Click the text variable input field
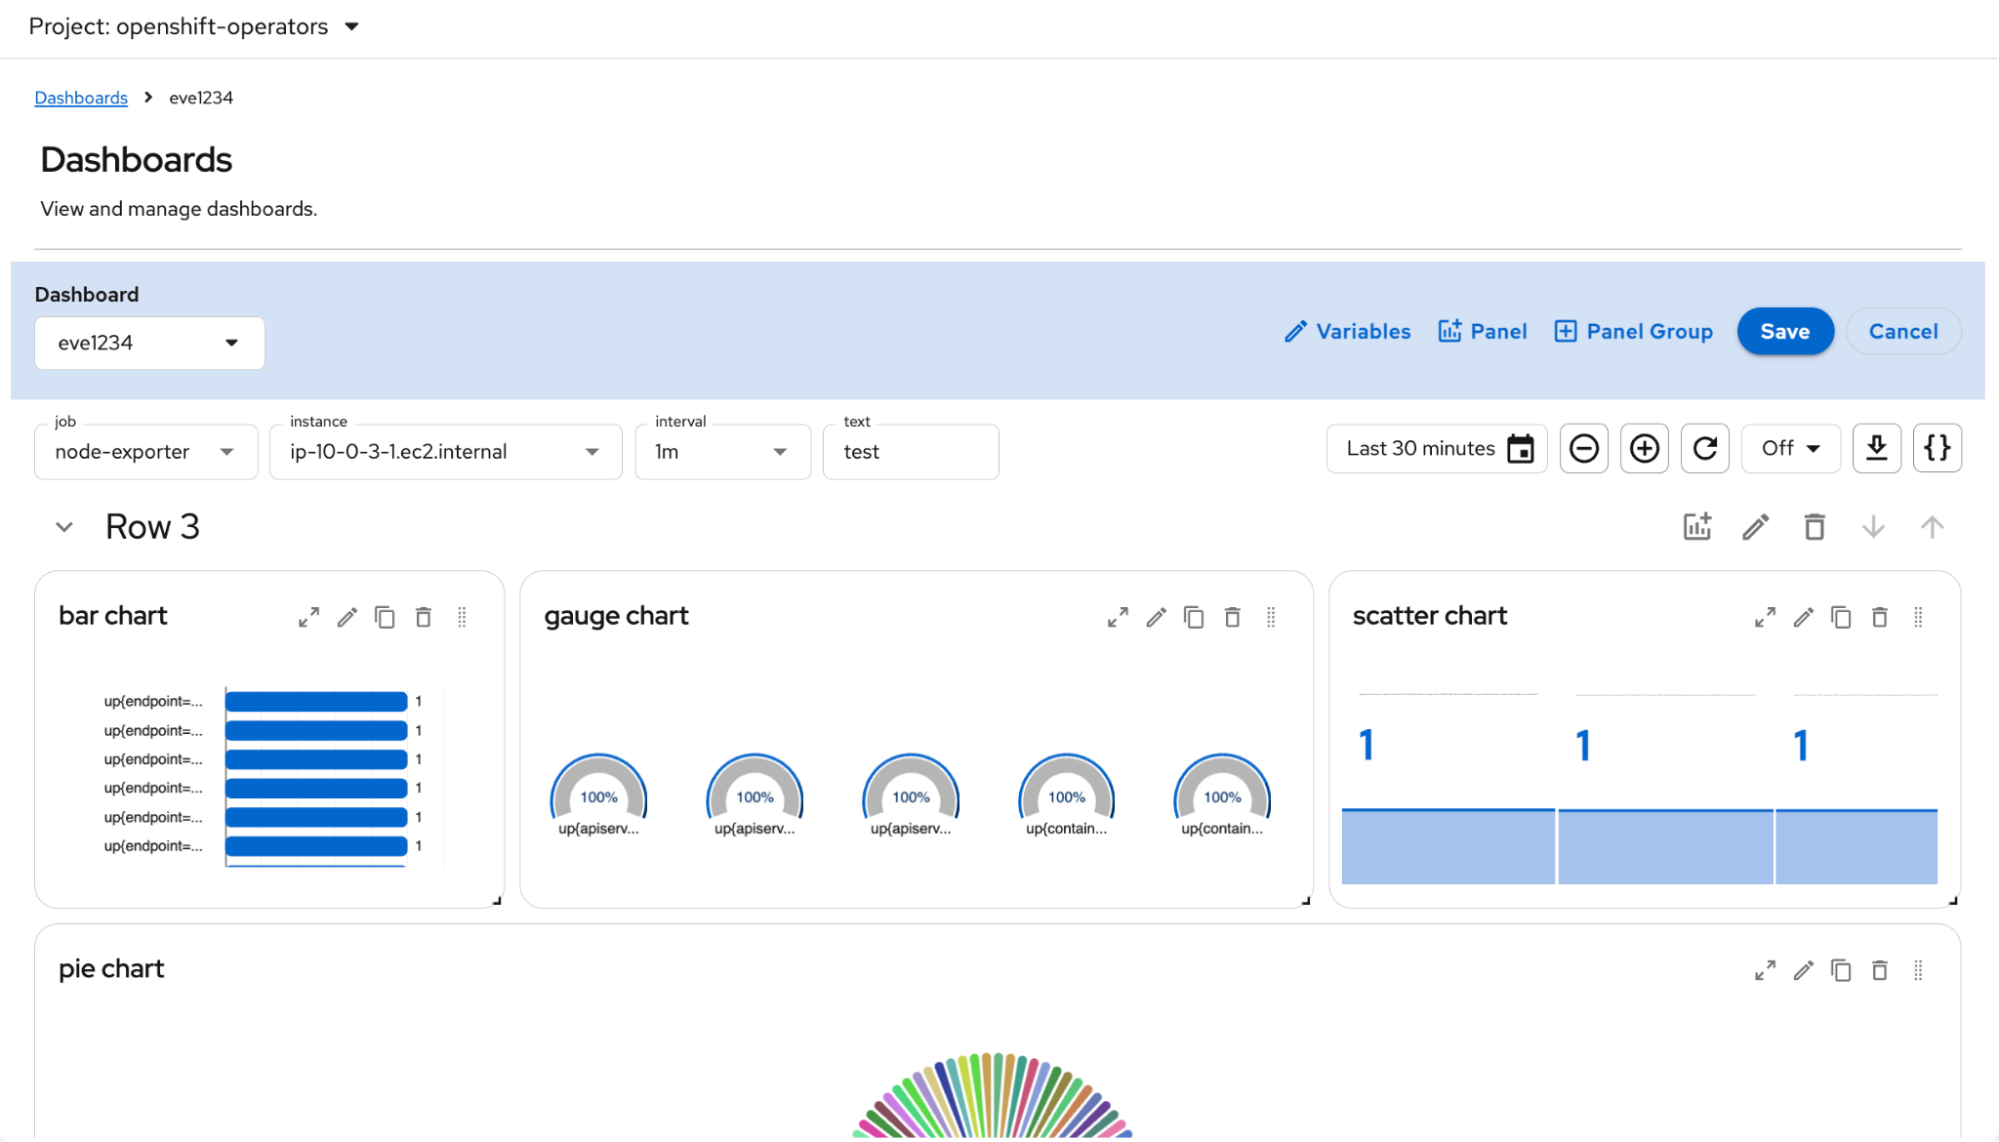The width and height of the screenshot is (1999, 1142). 910,452
